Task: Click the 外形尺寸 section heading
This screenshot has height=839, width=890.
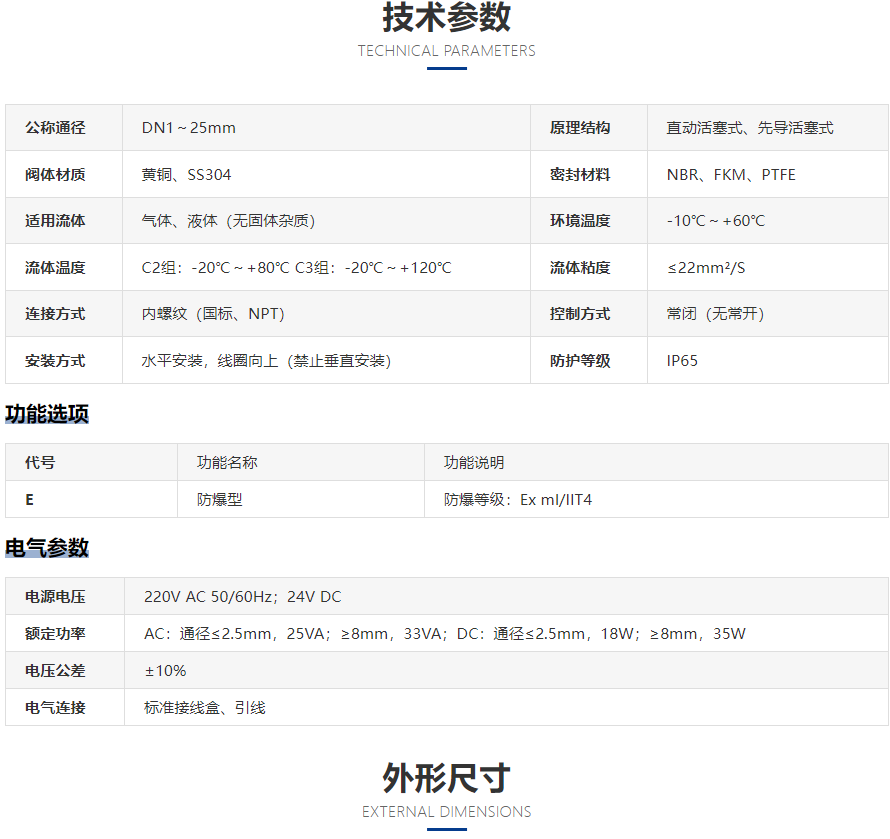Action: pos(446,778)
